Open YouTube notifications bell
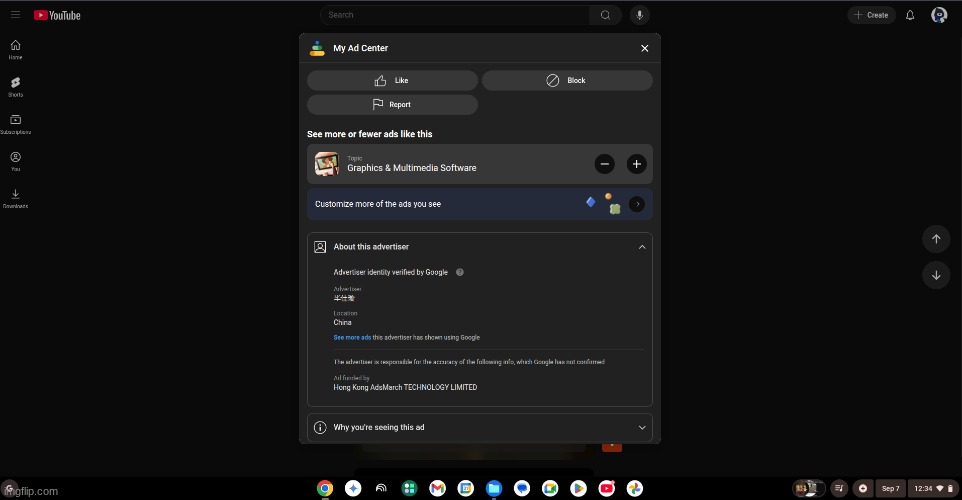962x500 pixels. click(x=910, y=15)
